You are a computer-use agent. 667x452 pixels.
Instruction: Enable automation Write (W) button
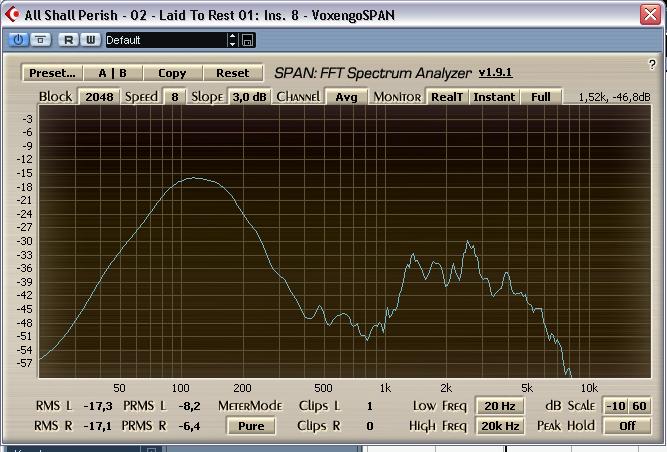click(x=91, y=40)
